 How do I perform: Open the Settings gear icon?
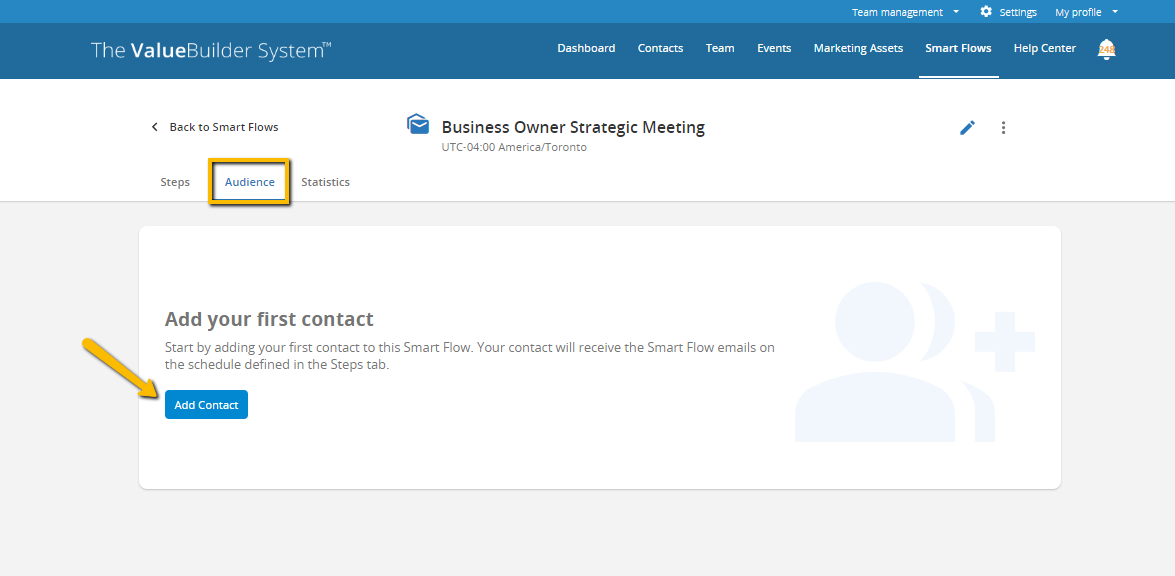point(1007,11)
